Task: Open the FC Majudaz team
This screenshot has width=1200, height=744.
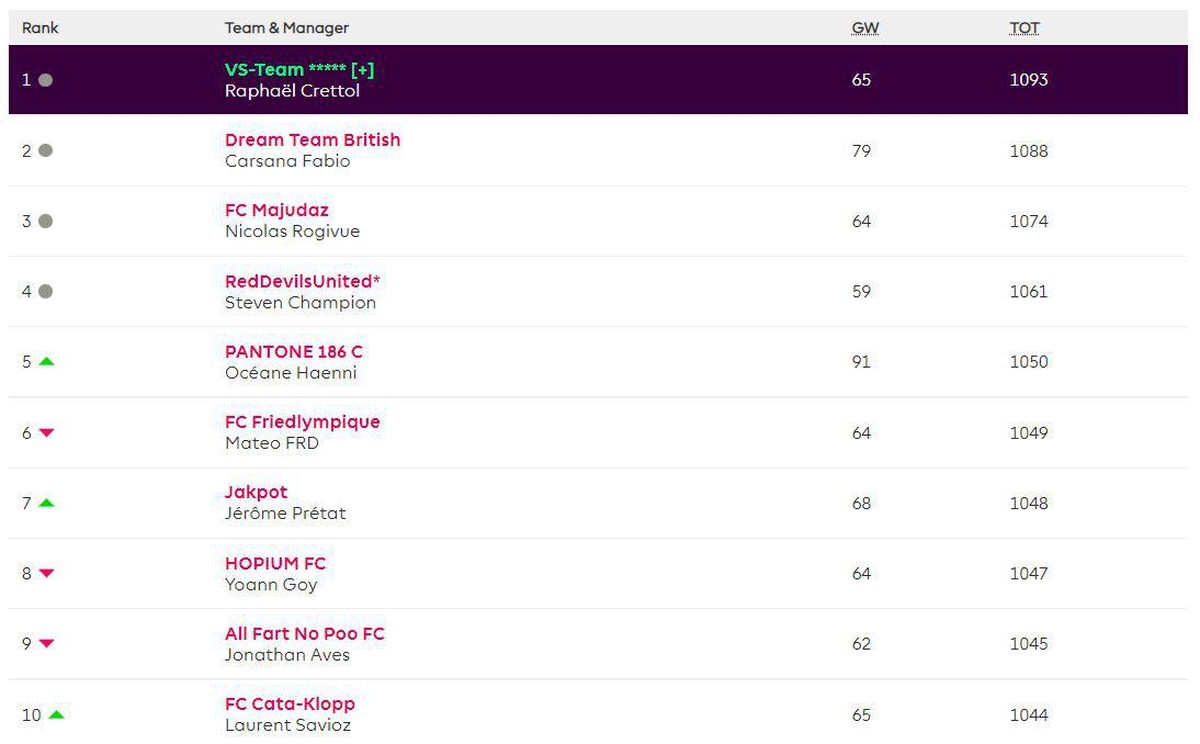Action: [276, 210]
